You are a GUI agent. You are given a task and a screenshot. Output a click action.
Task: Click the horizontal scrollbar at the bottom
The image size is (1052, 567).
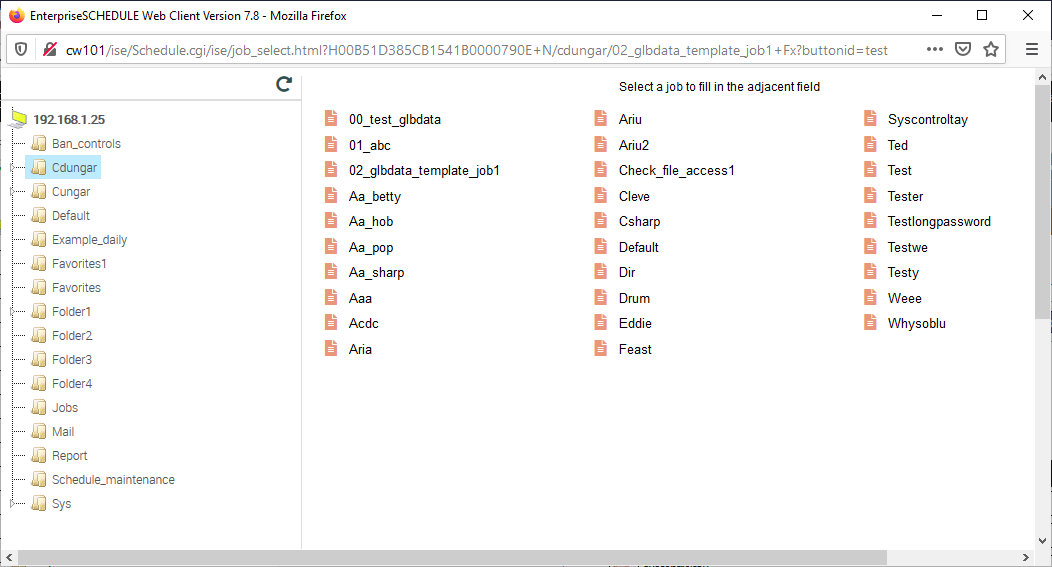(450, 557)
